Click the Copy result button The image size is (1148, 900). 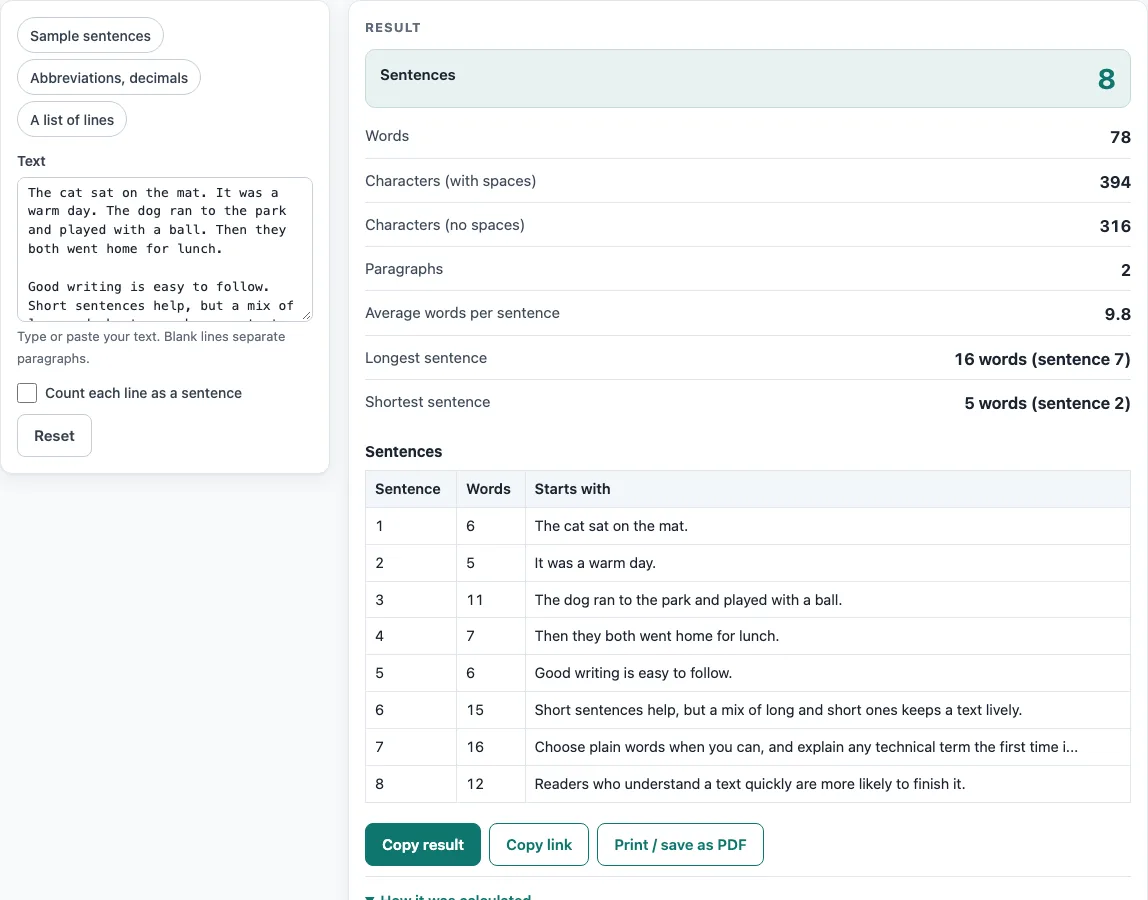(x=422, y=844)
